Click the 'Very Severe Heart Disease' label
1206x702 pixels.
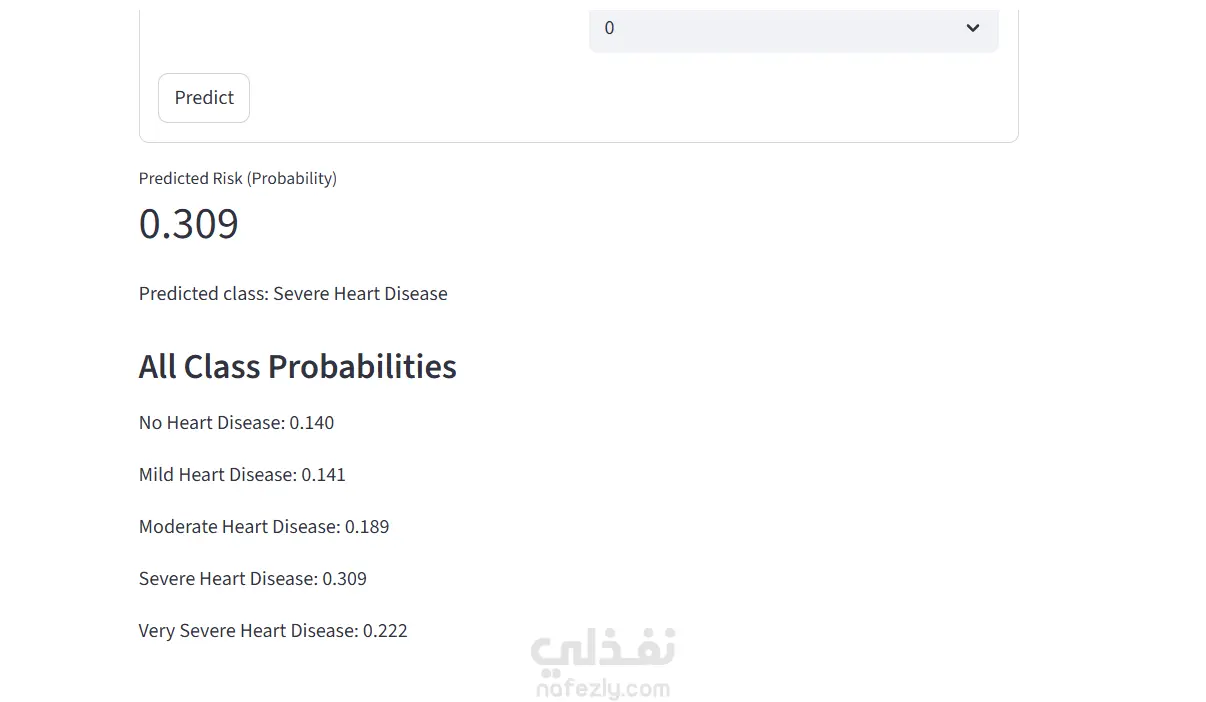[x=246, y=631]
